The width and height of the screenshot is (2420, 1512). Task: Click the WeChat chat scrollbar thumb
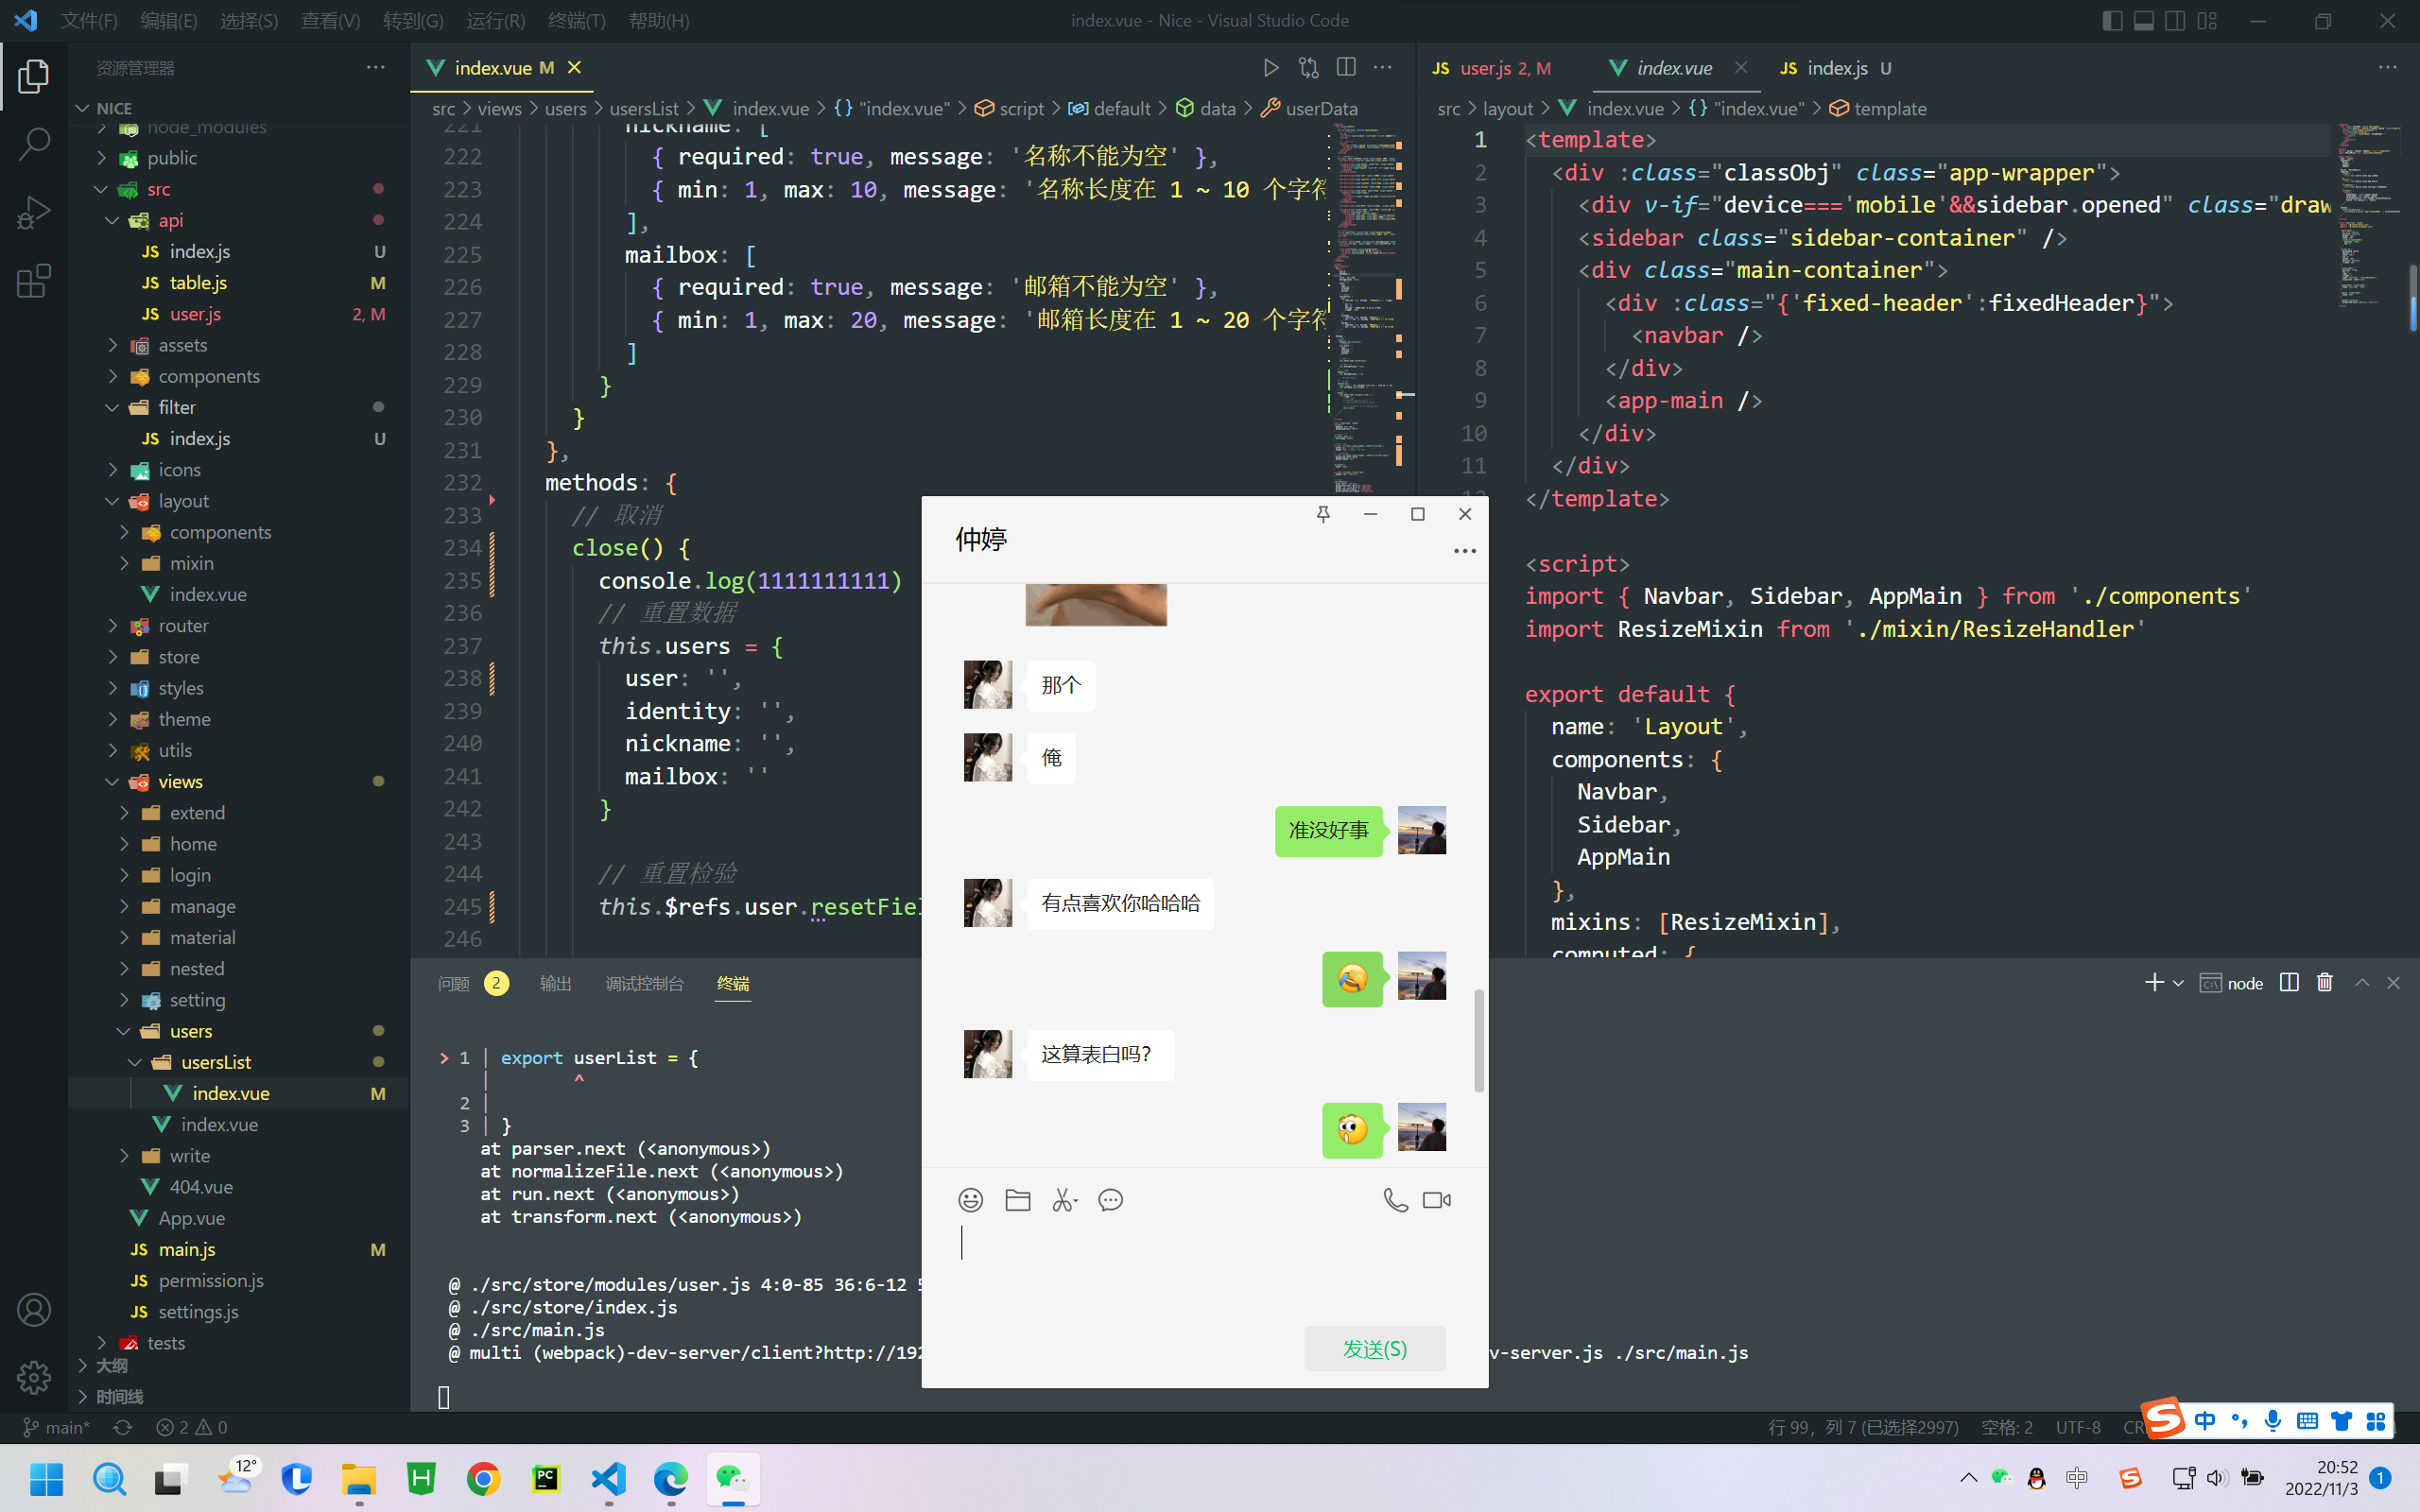1479,1041
